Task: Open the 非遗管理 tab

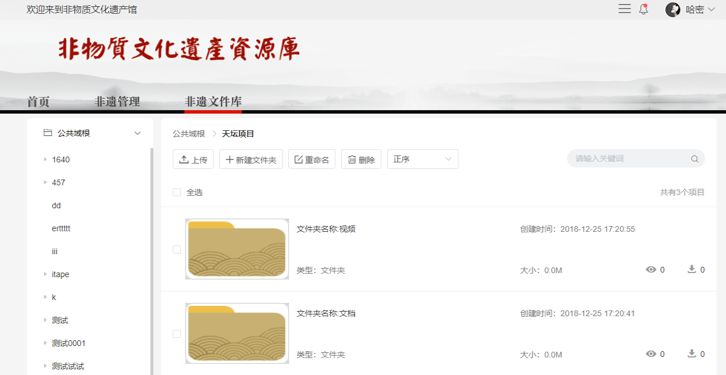Action: pos(117,102)
